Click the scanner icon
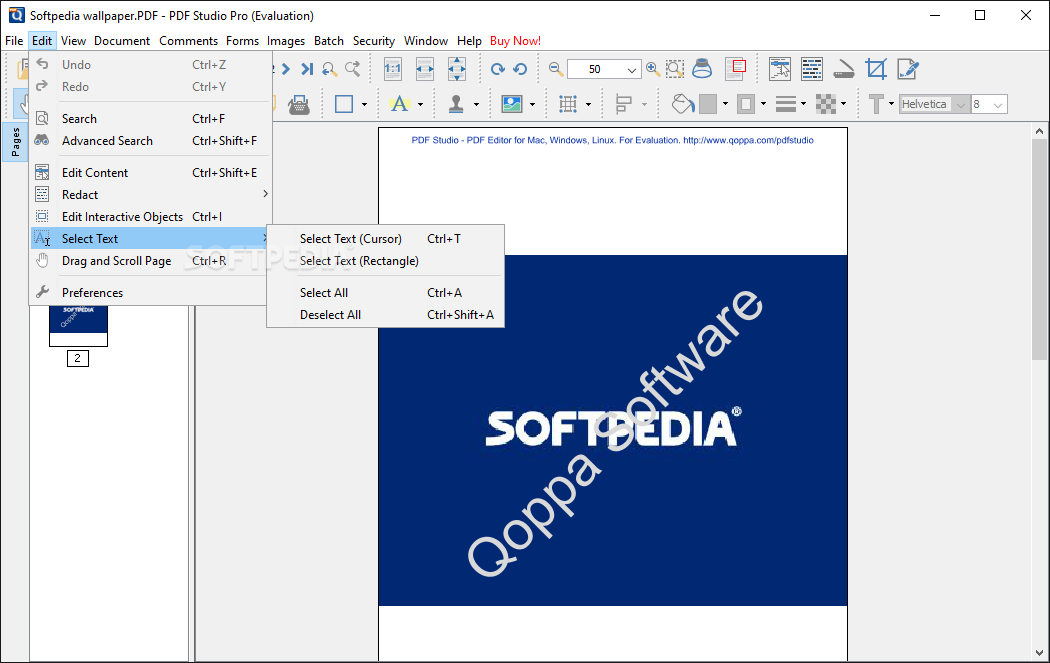Image resolution: width=1050 pixels, height=663 pixels. click(844, 69)
